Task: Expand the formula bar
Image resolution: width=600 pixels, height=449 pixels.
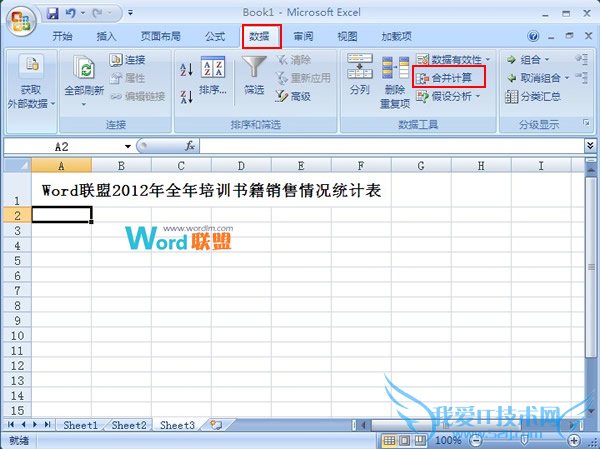Action: tap(590, 145)
